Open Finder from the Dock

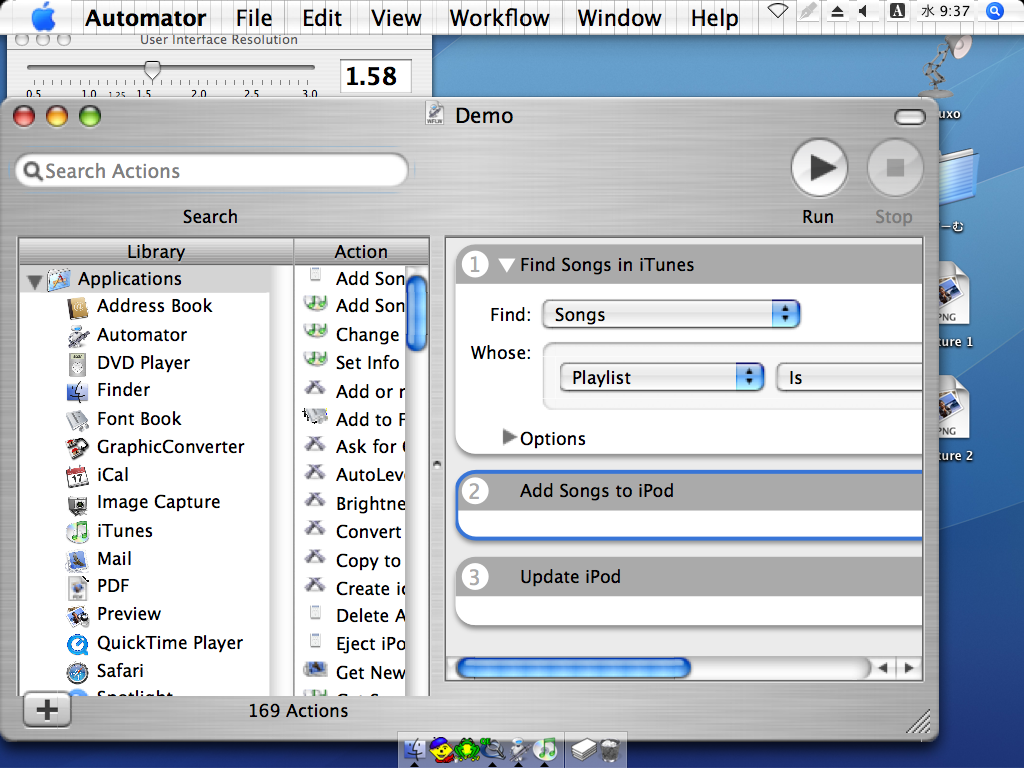pyautogui.click(x=415, y=750)
